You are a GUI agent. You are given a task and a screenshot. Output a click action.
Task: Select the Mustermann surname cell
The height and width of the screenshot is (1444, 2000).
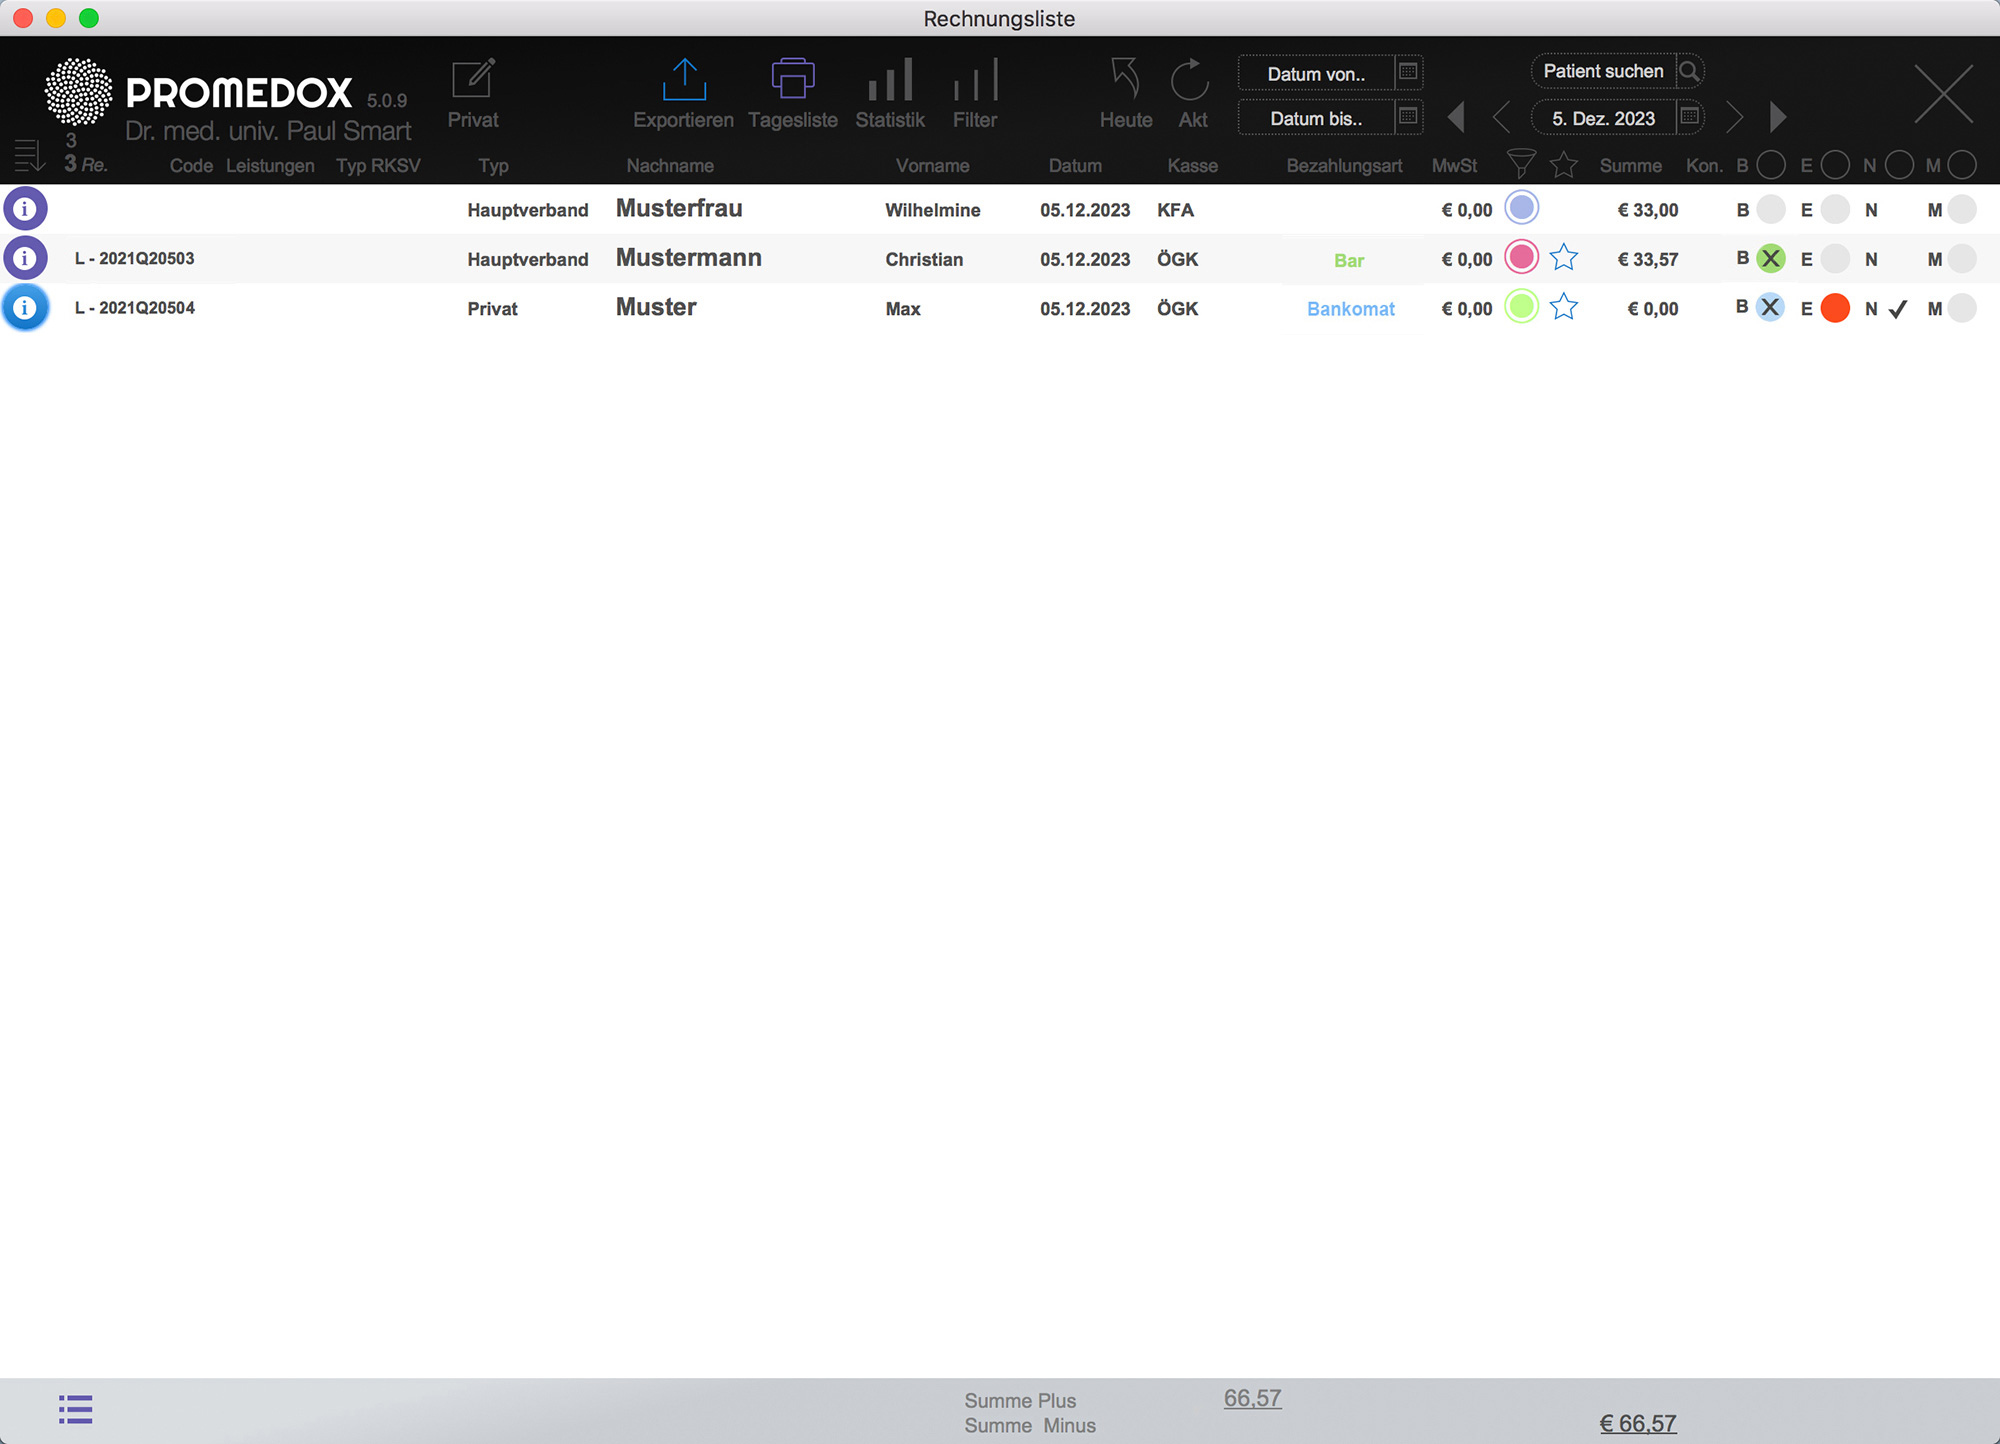tap(688, 257)
